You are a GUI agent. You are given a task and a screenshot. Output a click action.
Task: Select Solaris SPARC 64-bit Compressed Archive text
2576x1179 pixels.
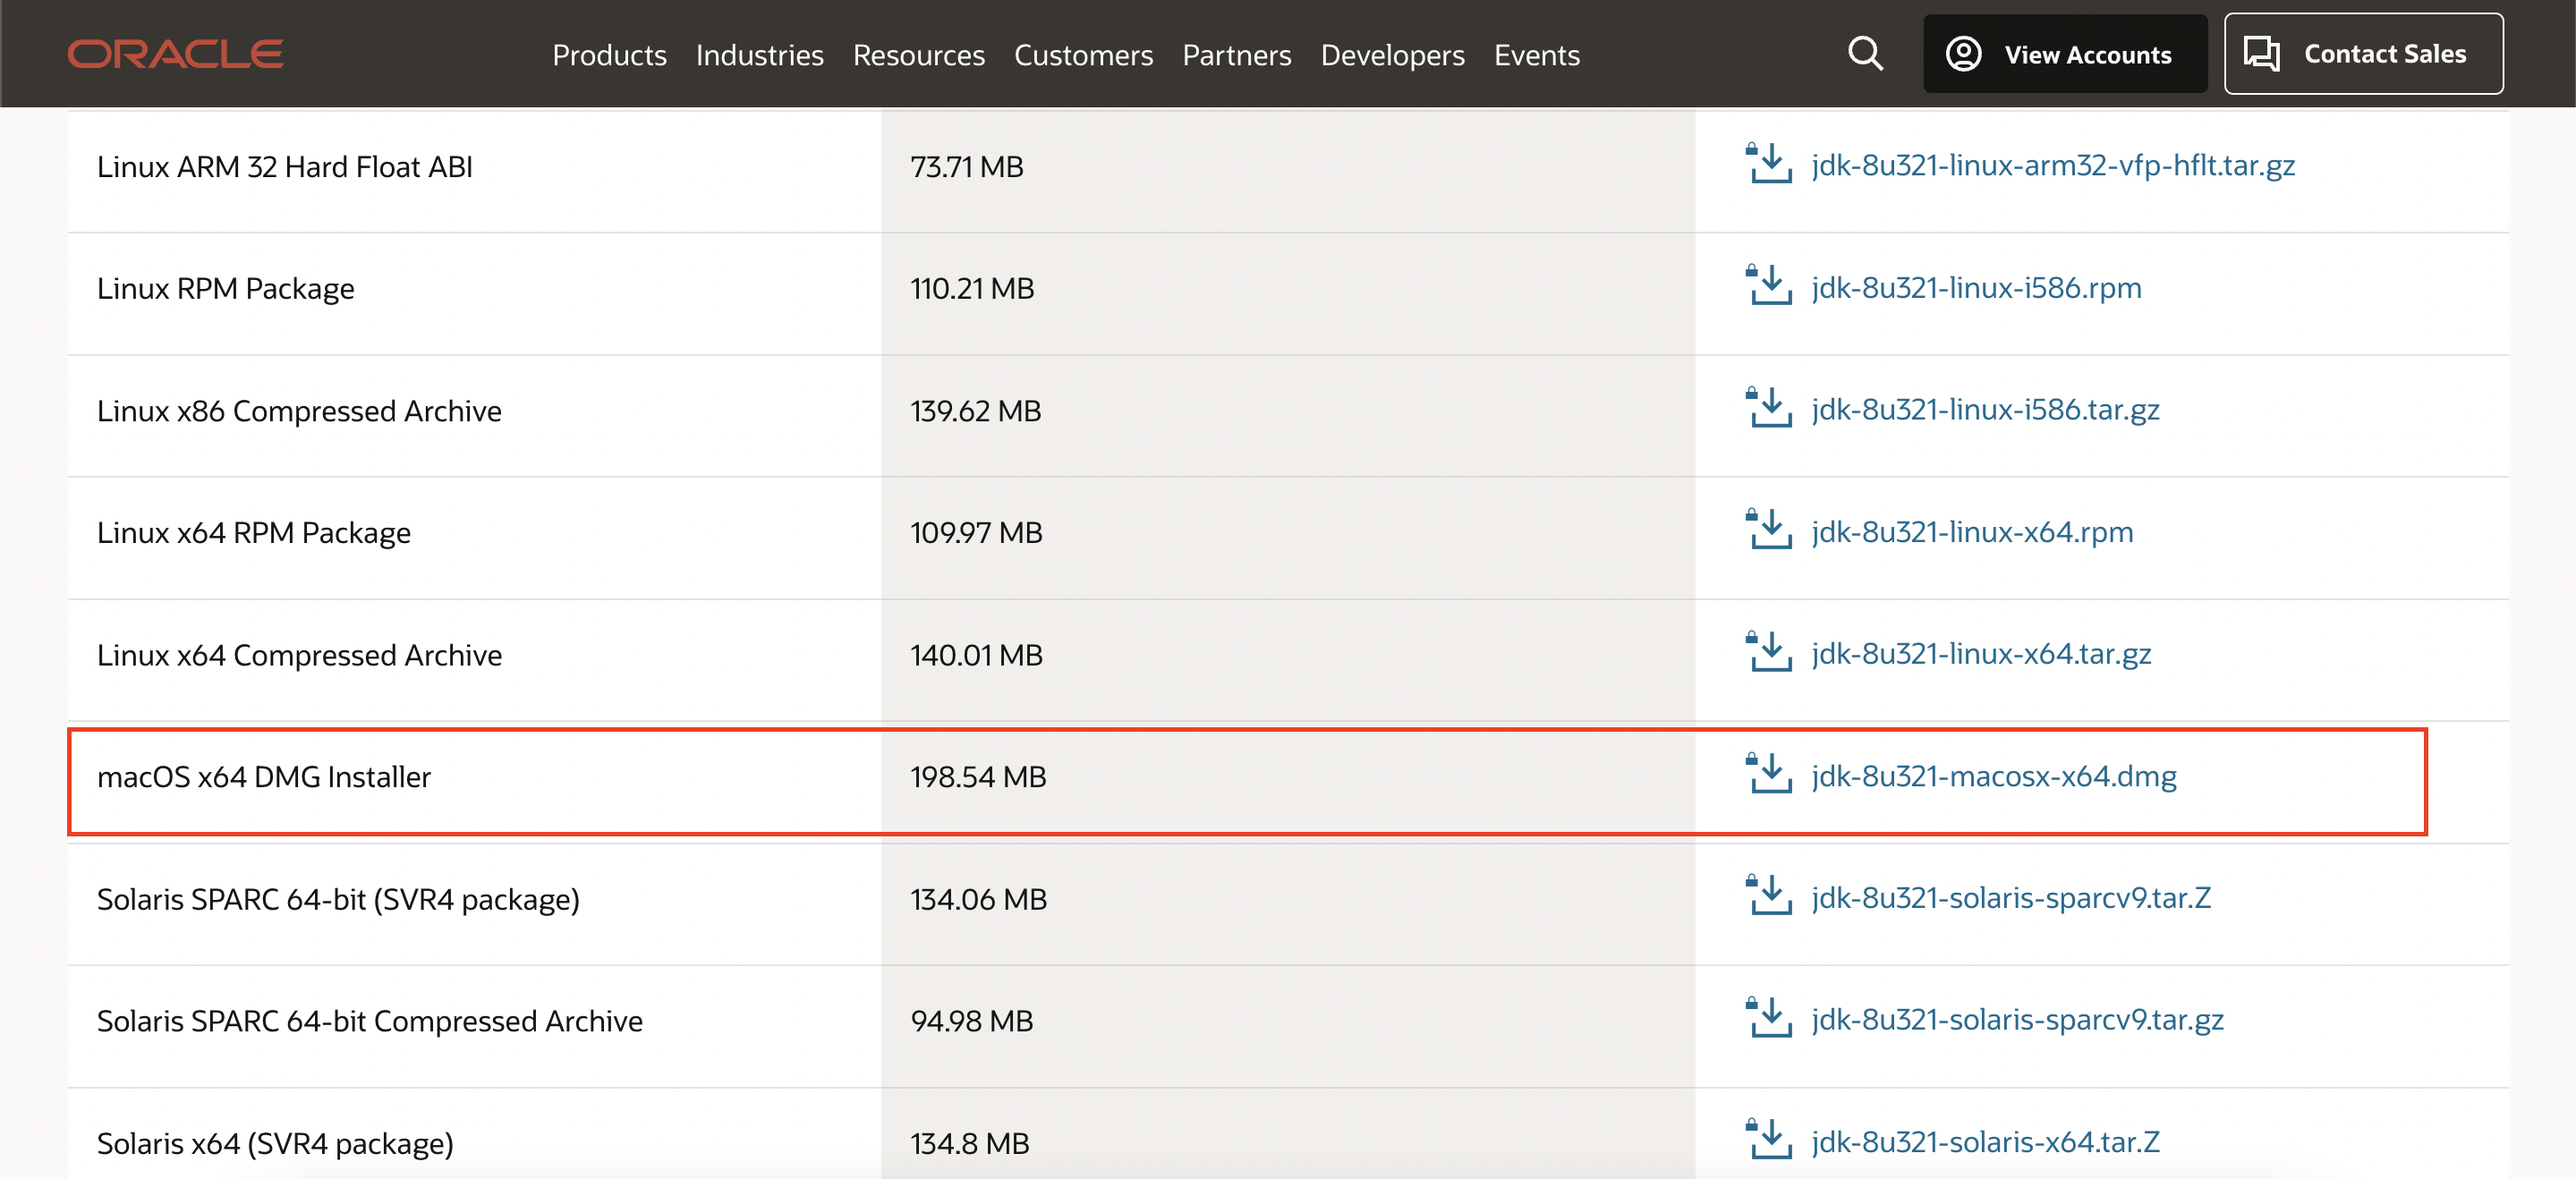(x=370, y=1022)
